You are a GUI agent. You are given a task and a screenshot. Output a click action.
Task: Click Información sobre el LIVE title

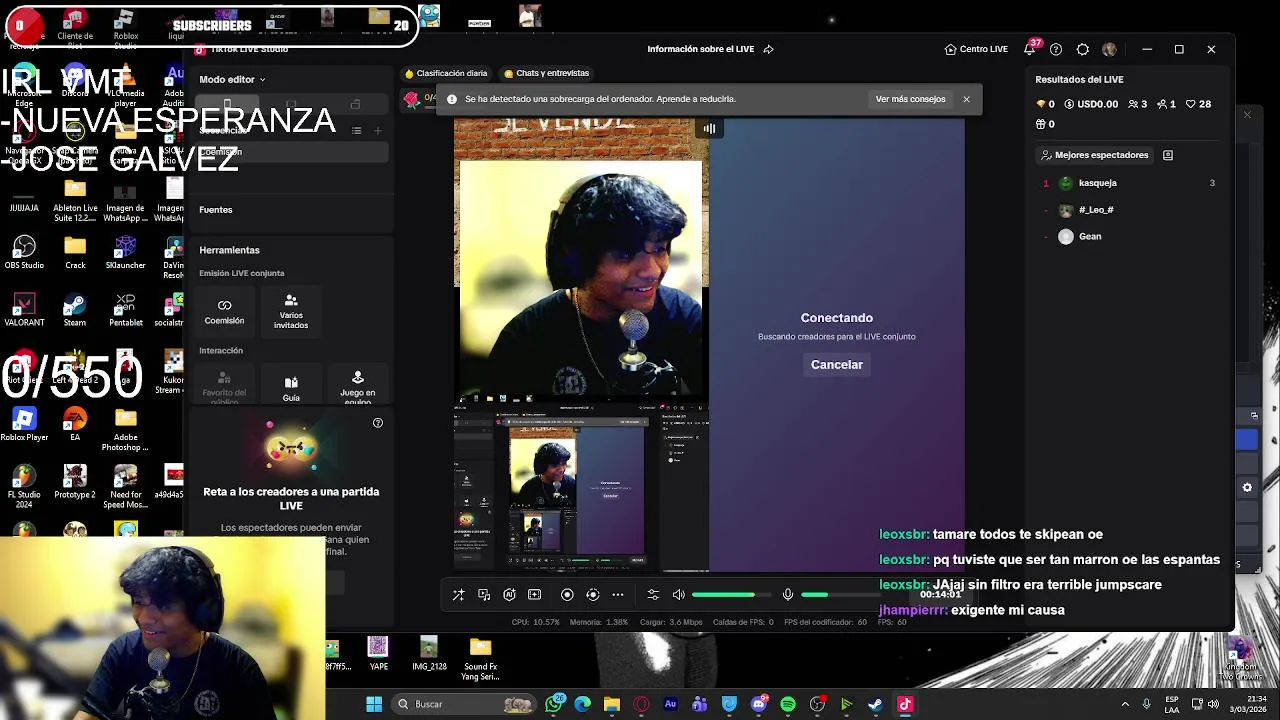pyautogui.click(x=700, y=49)
